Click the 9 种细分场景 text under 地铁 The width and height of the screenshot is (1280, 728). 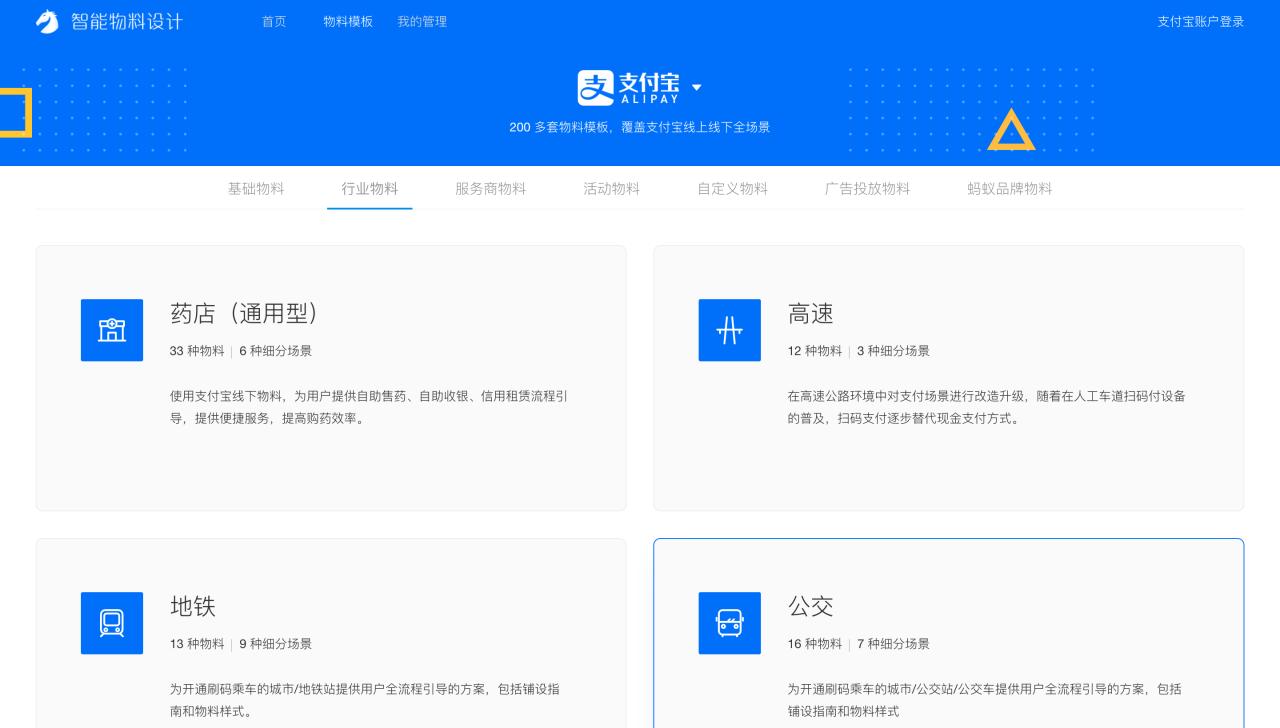point(276,644)
